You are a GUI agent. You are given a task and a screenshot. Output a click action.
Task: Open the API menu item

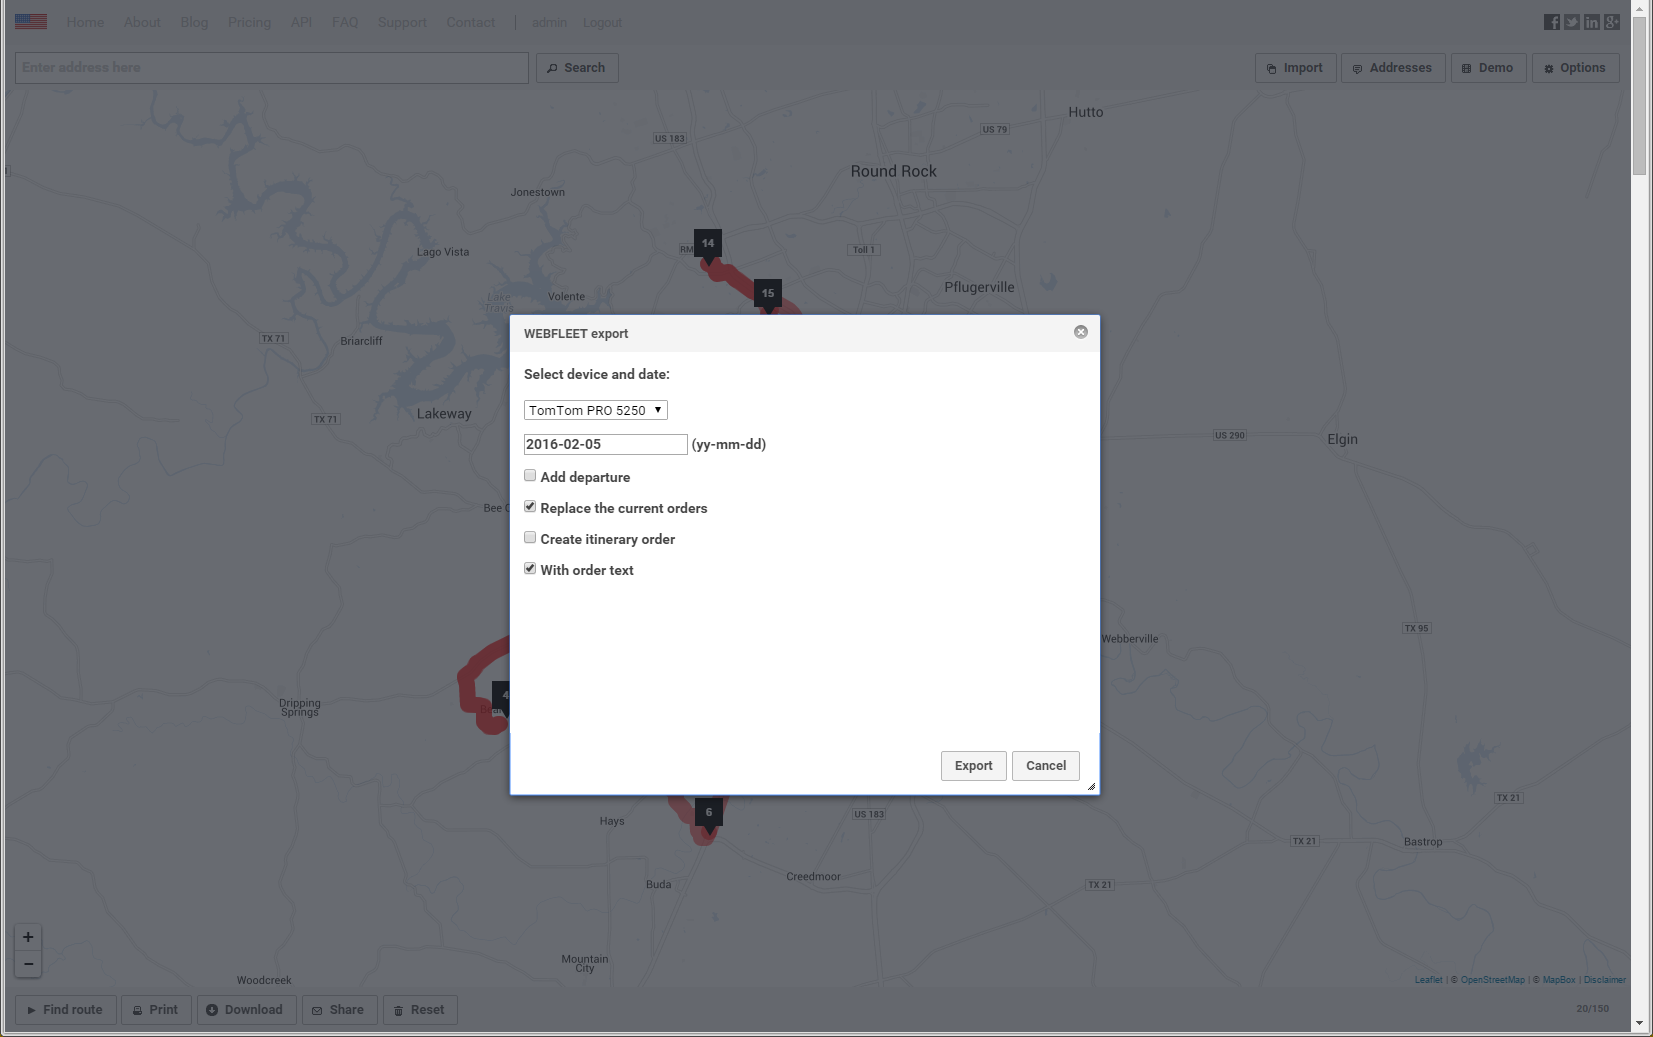click(301, 22)
